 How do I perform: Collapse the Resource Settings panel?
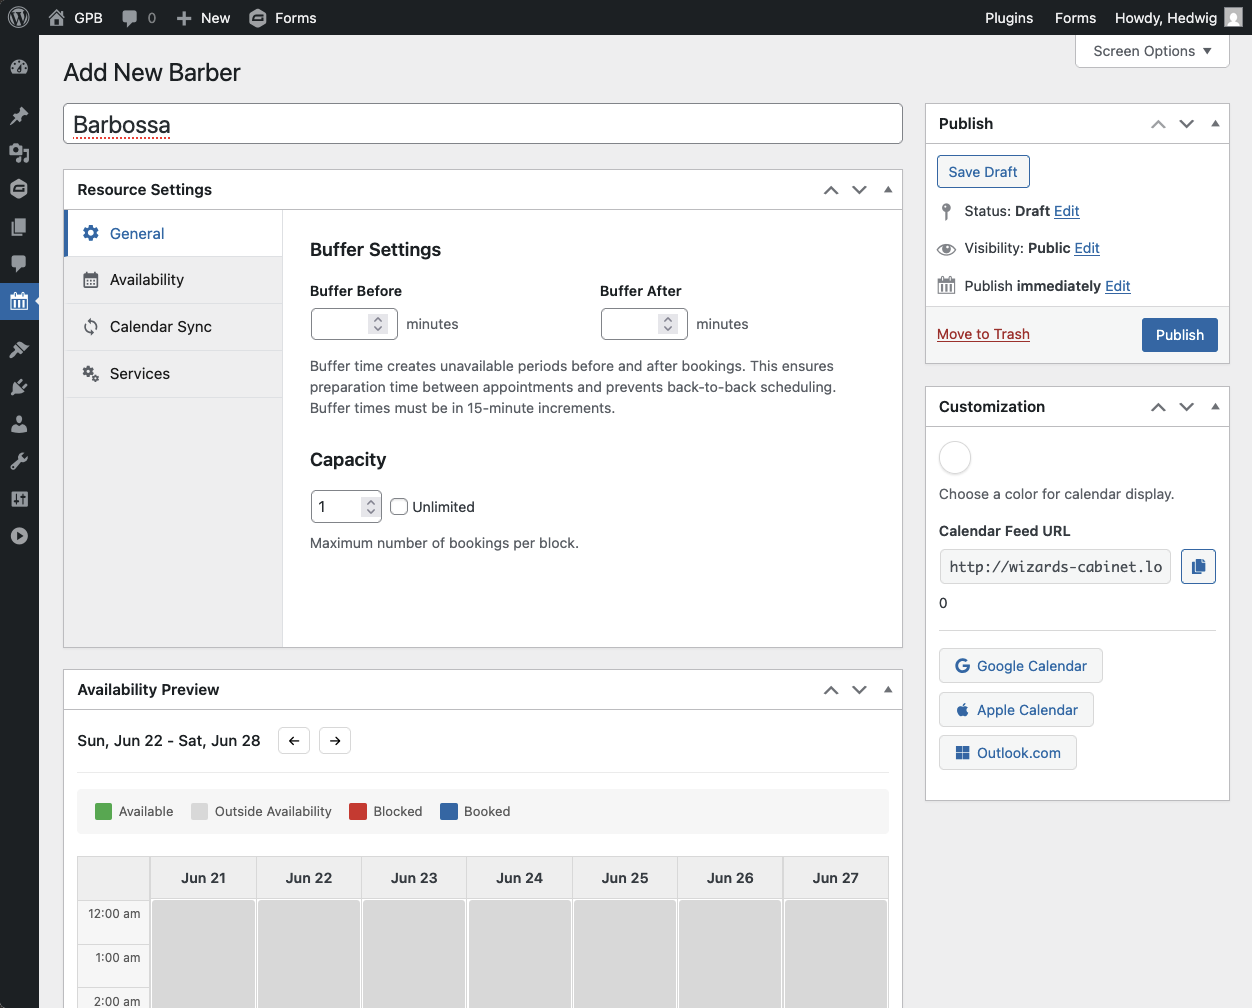point(888,190)
